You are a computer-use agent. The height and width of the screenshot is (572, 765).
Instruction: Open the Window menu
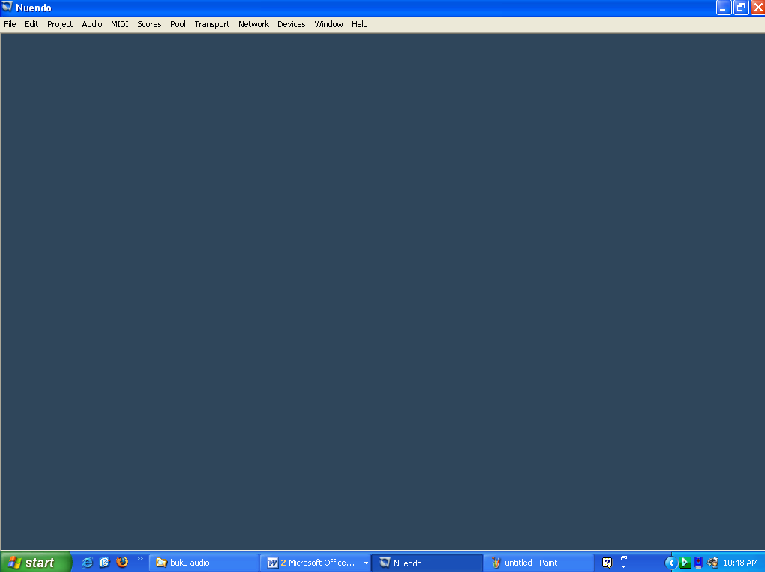click(x=328, y=24)
